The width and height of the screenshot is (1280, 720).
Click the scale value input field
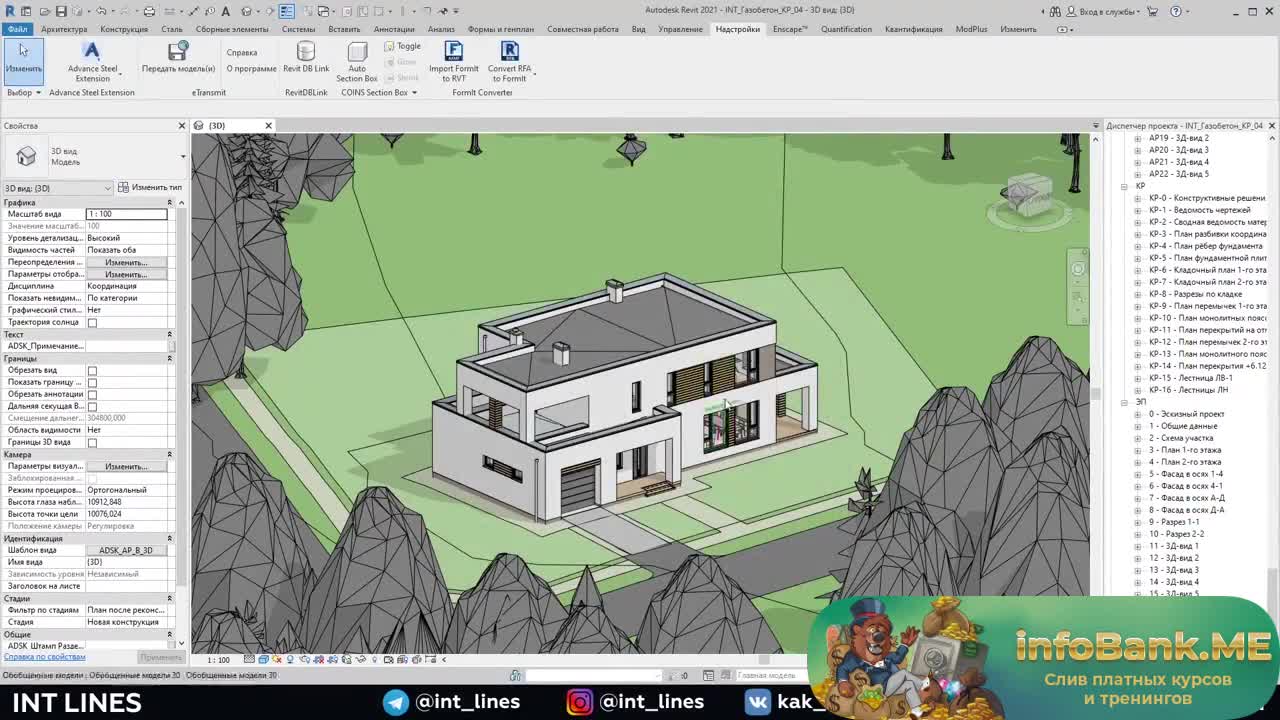(x=126, y=214)
